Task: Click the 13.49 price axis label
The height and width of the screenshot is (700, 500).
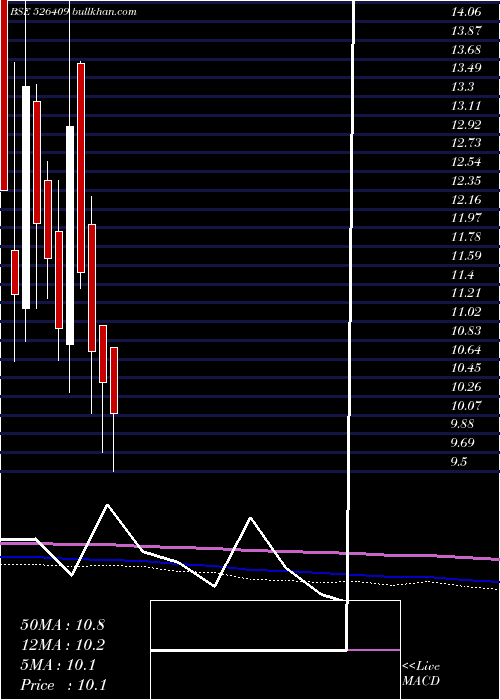Action: (466, 68)
